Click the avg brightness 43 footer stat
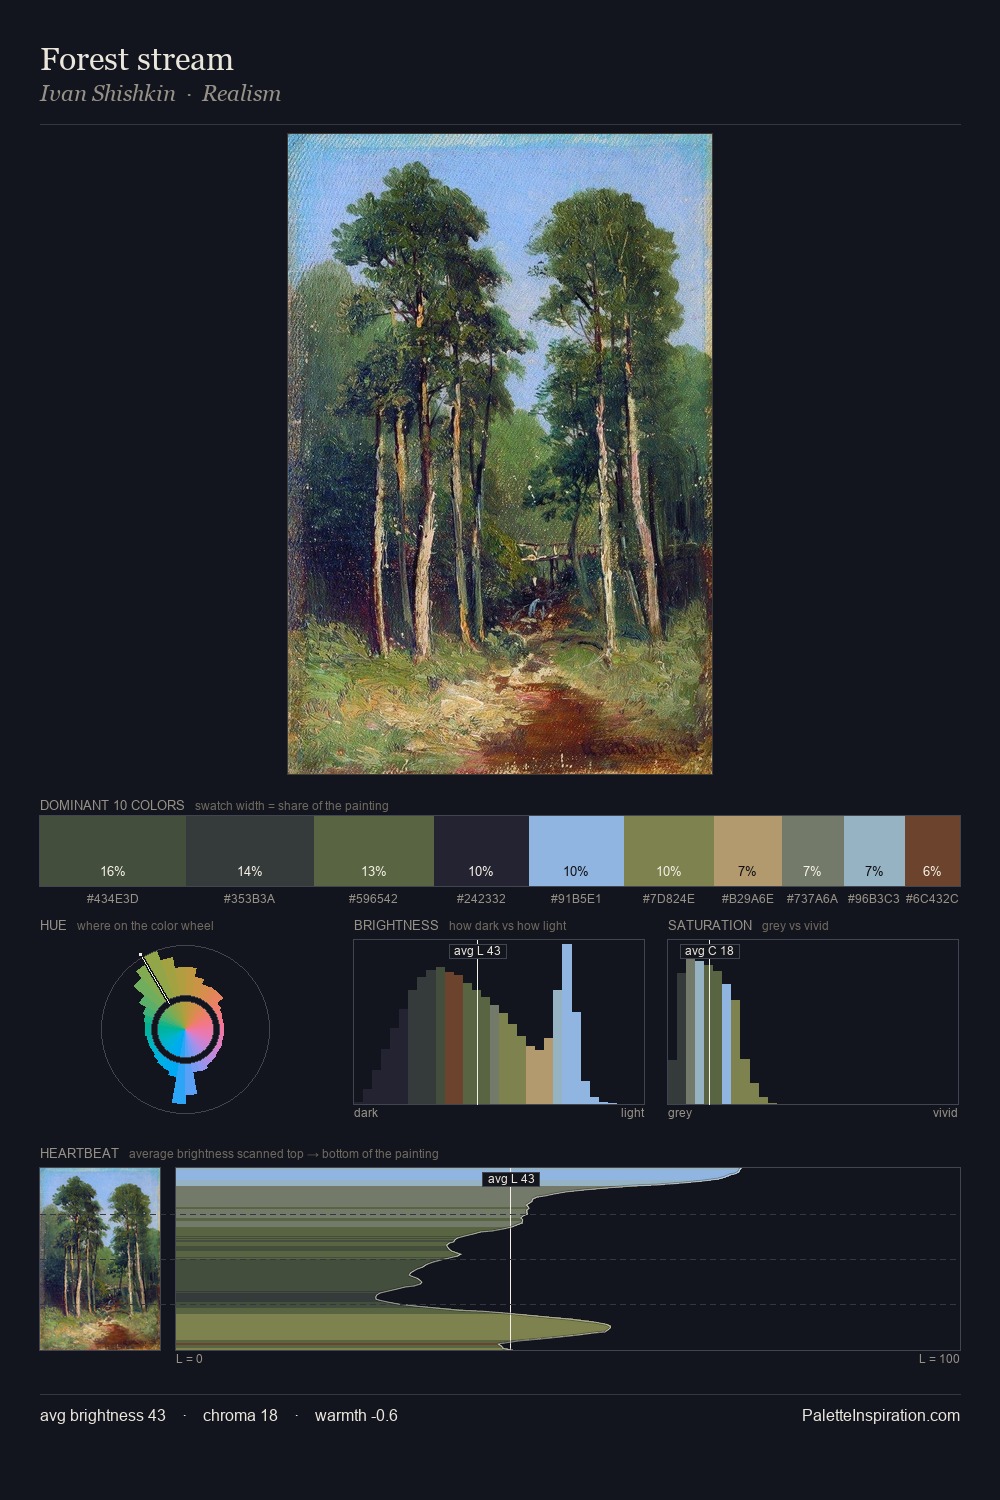Image resolution: width=1000 pixels, height=1500 pixels. point(103,1415)
